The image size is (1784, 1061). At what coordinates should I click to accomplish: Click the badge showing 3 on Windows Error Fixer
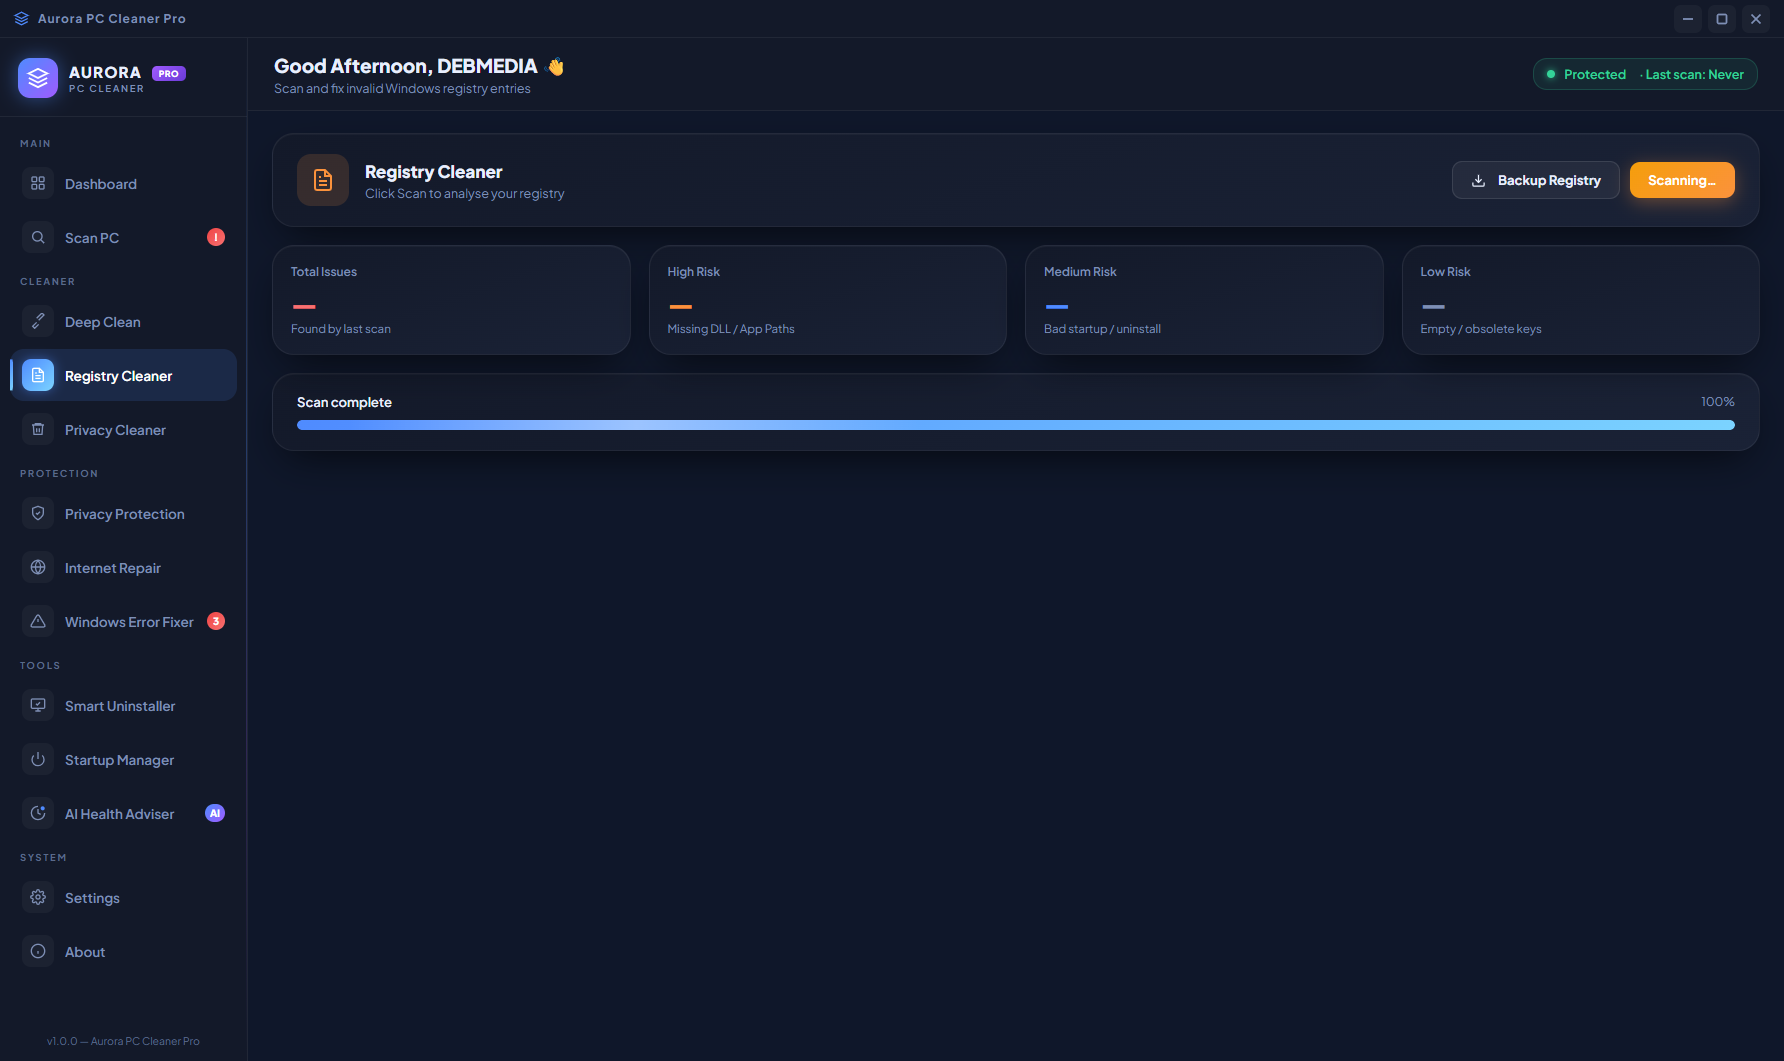coord(216,621)
